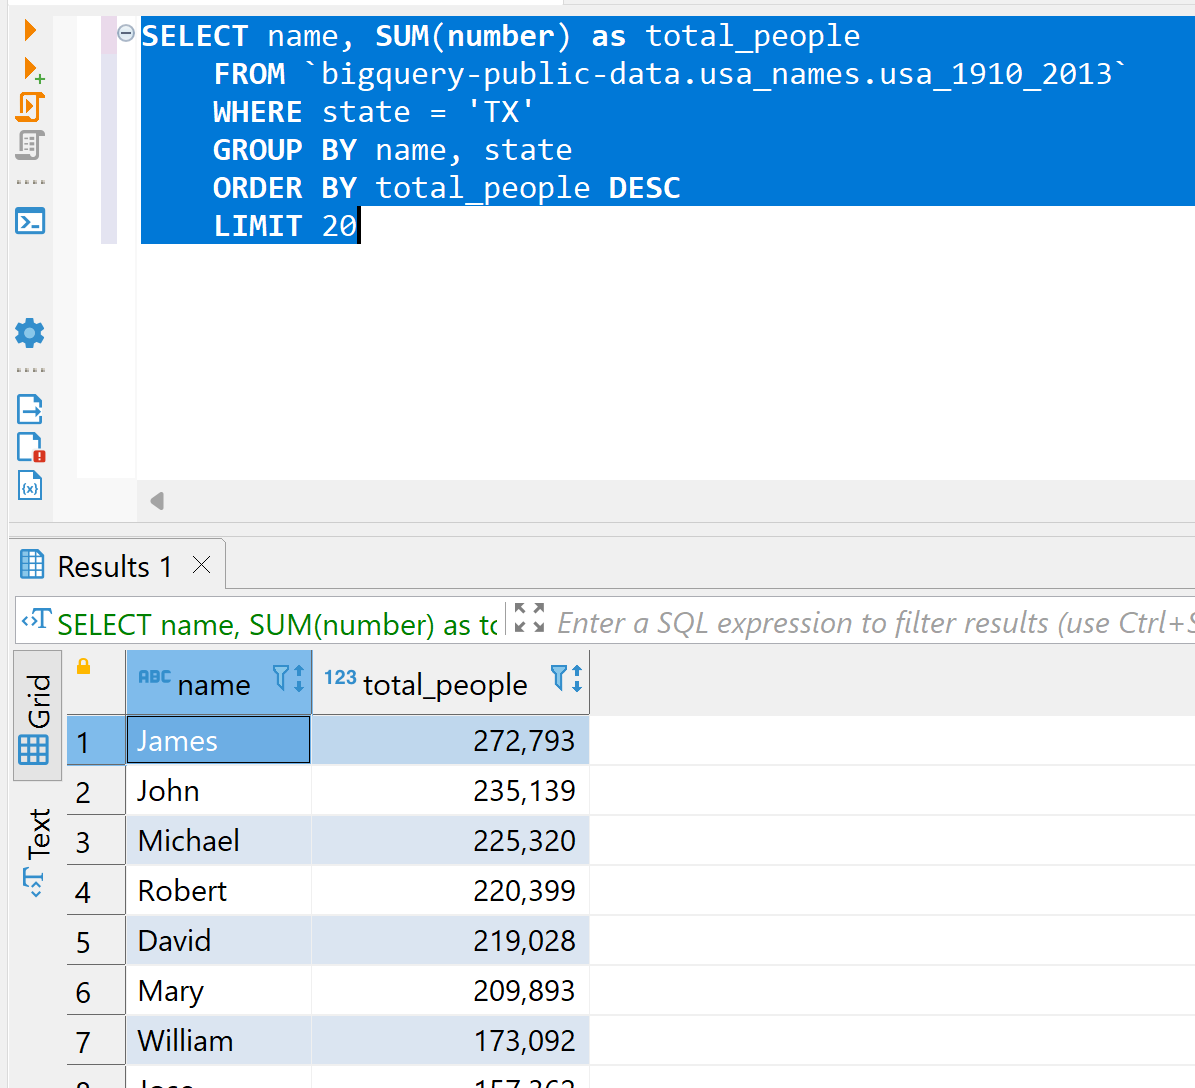Screen dimensions: 1195x1088
Task: Open filter and sort options for total_people column
Action: tap(566, 679)
